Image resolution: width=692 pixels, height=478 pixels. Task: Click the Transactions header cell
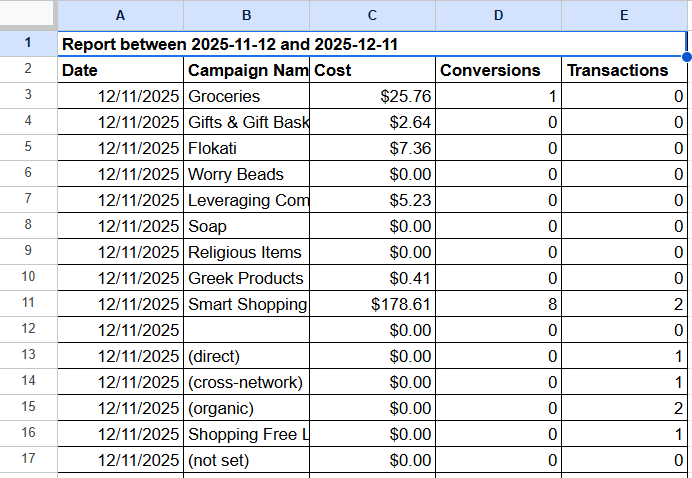(x=624, y=70)
